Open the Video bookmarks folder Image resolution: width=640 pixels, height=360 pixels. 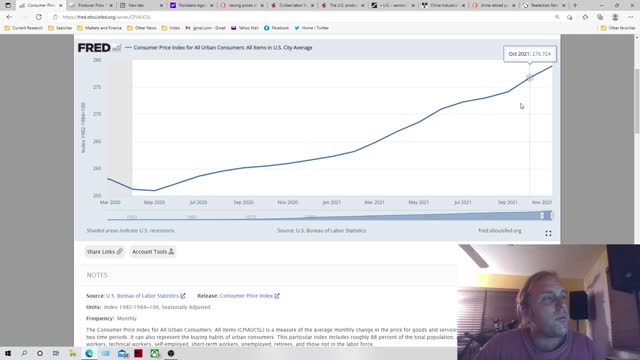(x=171, y=28)
